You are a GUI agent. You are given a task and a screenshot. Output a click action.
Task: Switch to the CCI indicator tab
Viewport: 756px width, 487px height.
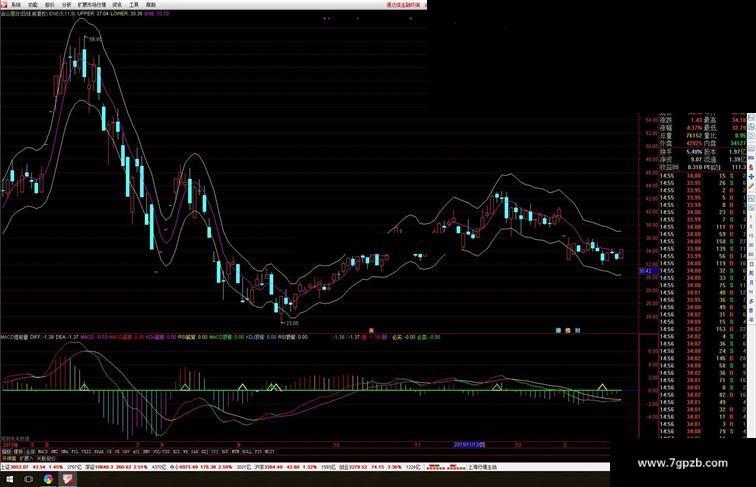coord(215,452)
